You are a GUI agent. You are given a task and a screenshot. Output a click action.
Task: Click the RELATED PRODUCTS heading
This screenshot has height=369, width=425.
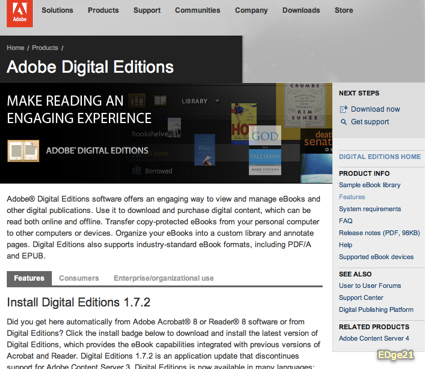click(x=374, y=327)
